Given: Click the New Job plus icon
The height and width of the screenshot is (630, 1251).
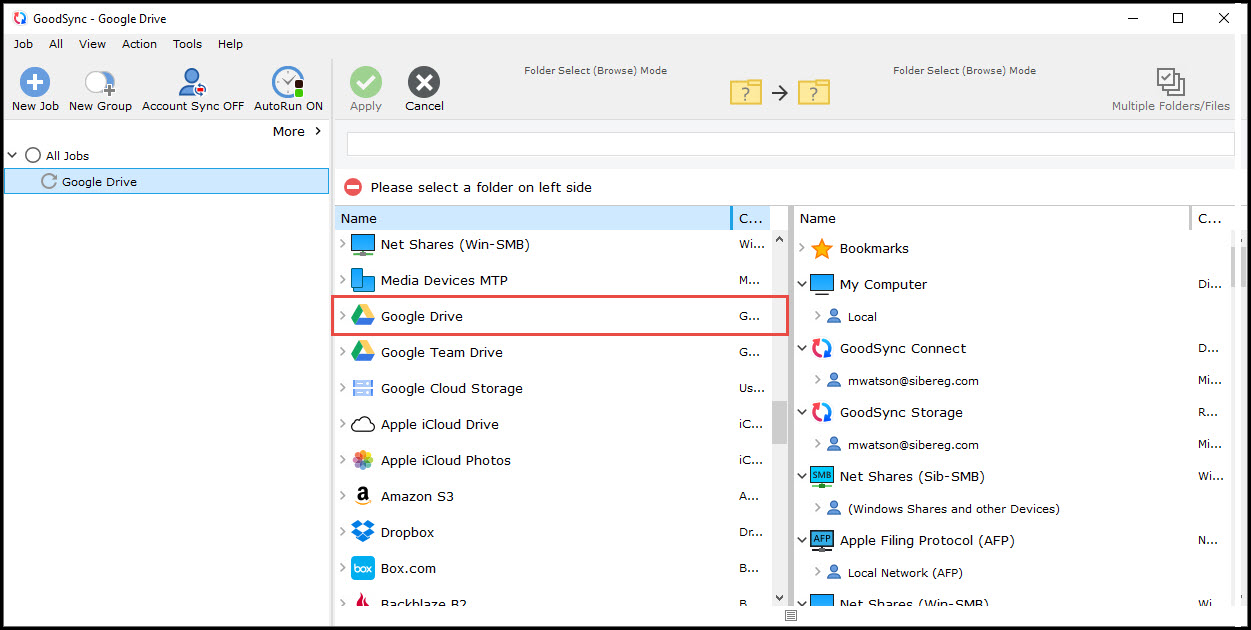Looking at the screenshot, I should 35,83.
